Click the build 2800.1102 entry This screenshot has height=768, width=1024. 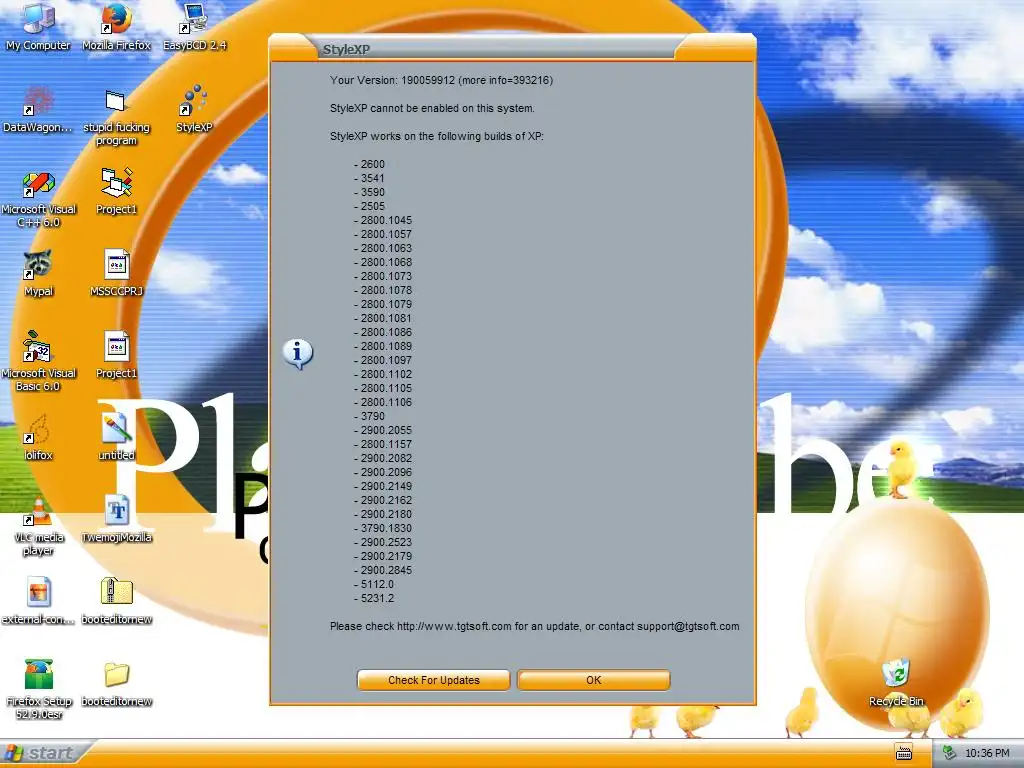click(383, 374)
